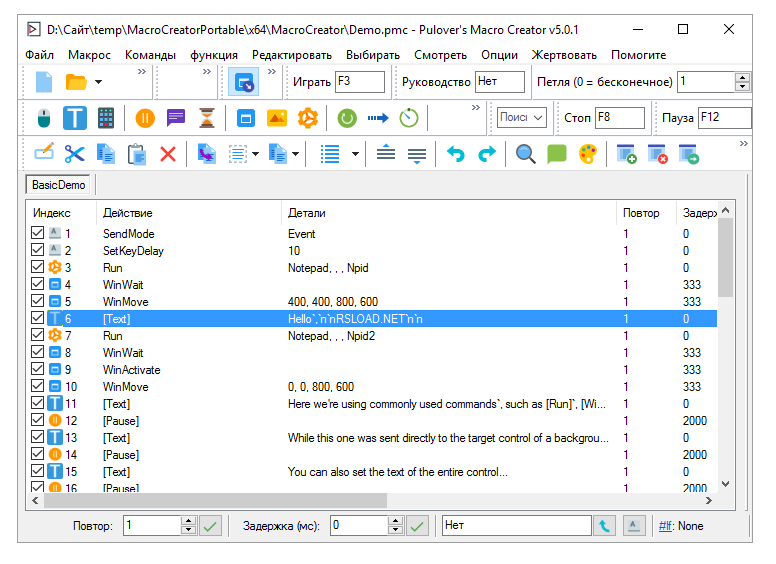The height and width of the screenshot is (564, 776).
Task: Expand the open-folder recent files arrow
Action: coord(98,82)
